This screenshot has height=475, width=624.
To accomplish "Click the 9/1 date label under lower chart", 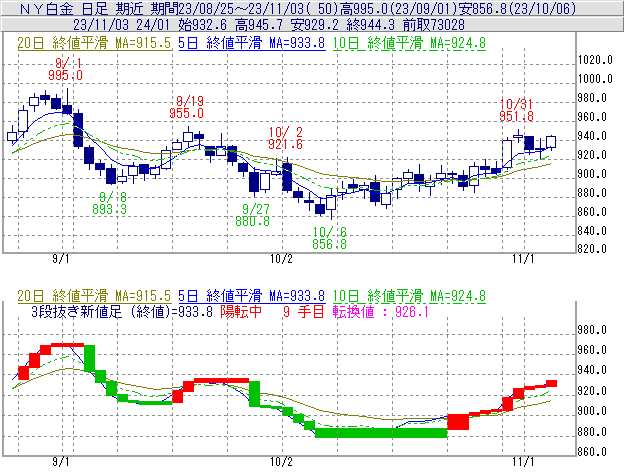I will pos(60,462).
